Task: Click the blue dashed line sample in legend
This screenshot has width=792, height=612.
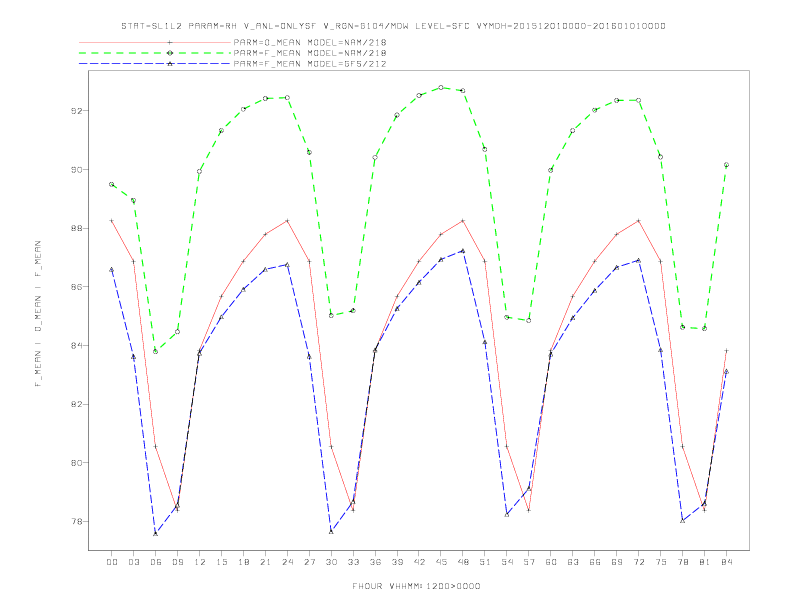Action: click(x=155, y=64)
